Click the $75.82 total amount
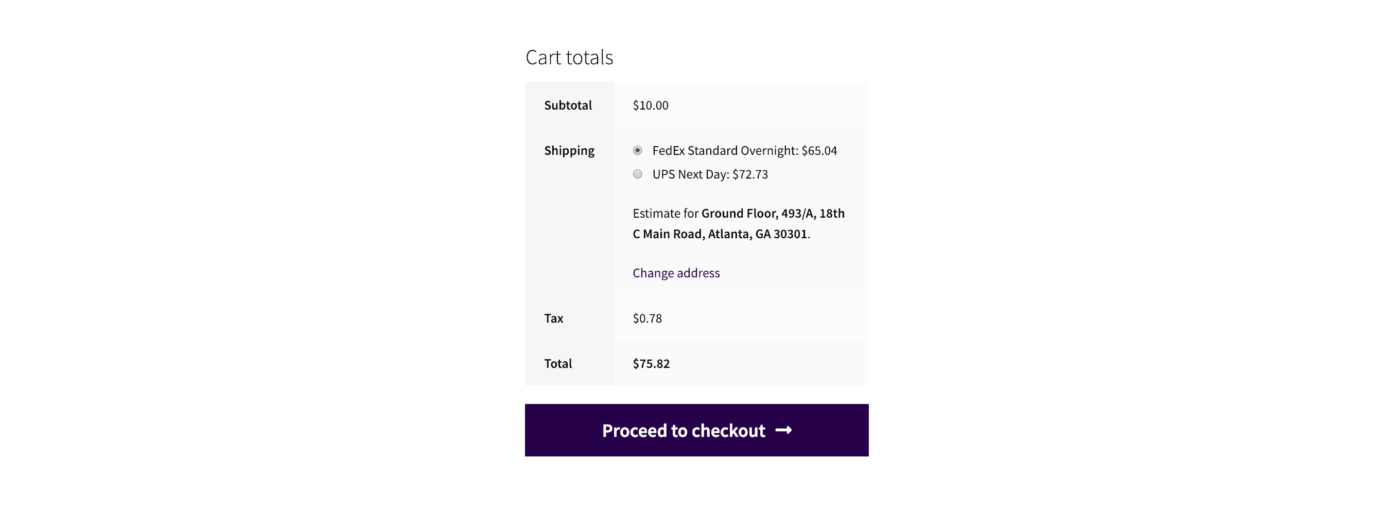 click(651, 364)
